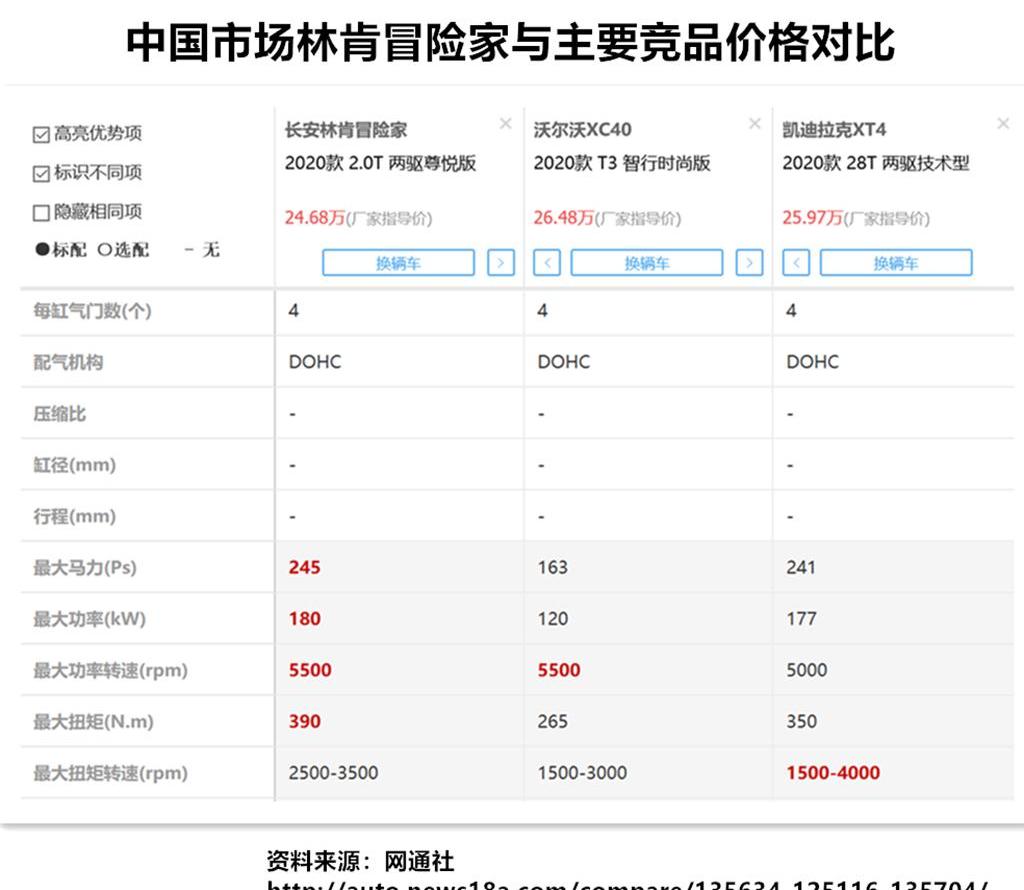
Task: Click the horsepower value 163
Action: tap(552, 567)
